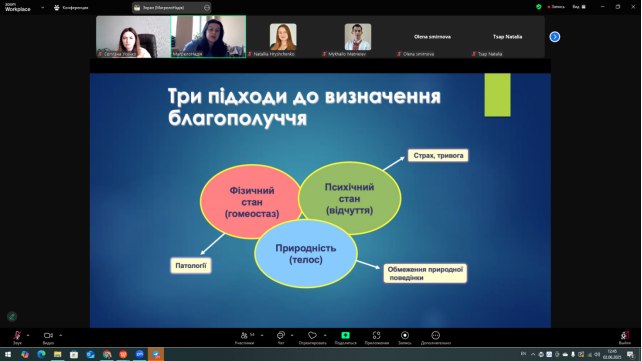Toggle the Видео camera button
This screenshot has height=361, width=642.
[x=48, y=336]
